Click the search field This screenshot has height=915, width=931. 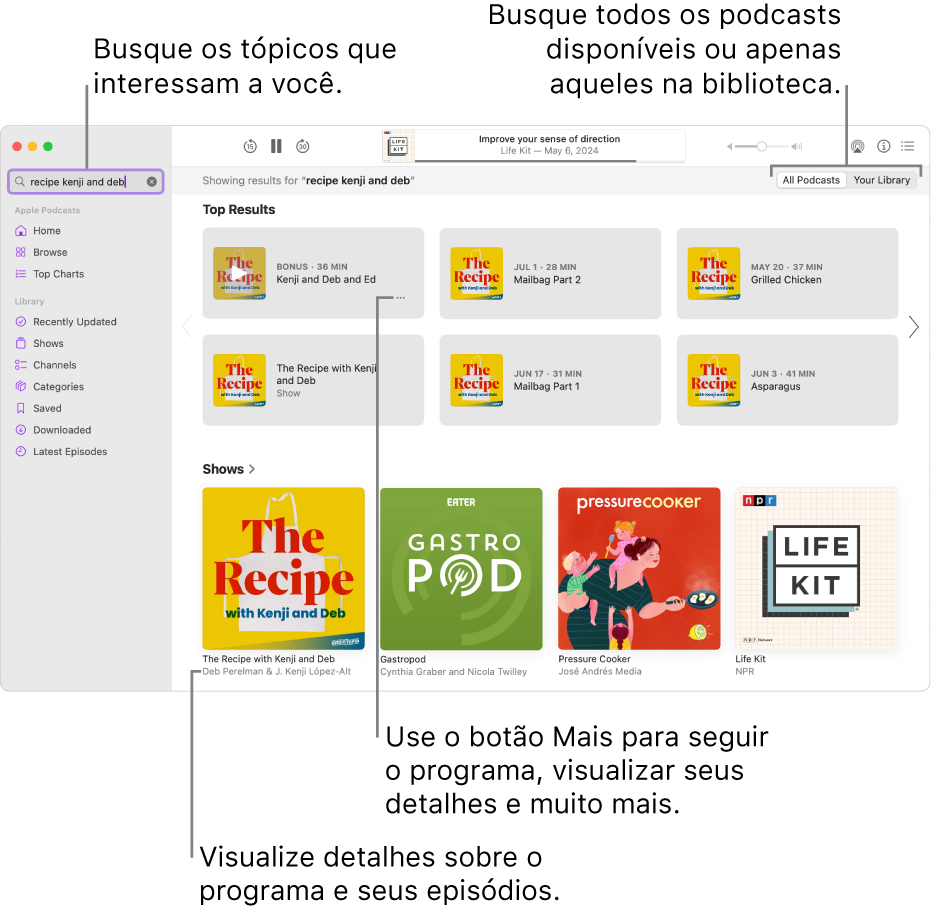pos(86,182)
